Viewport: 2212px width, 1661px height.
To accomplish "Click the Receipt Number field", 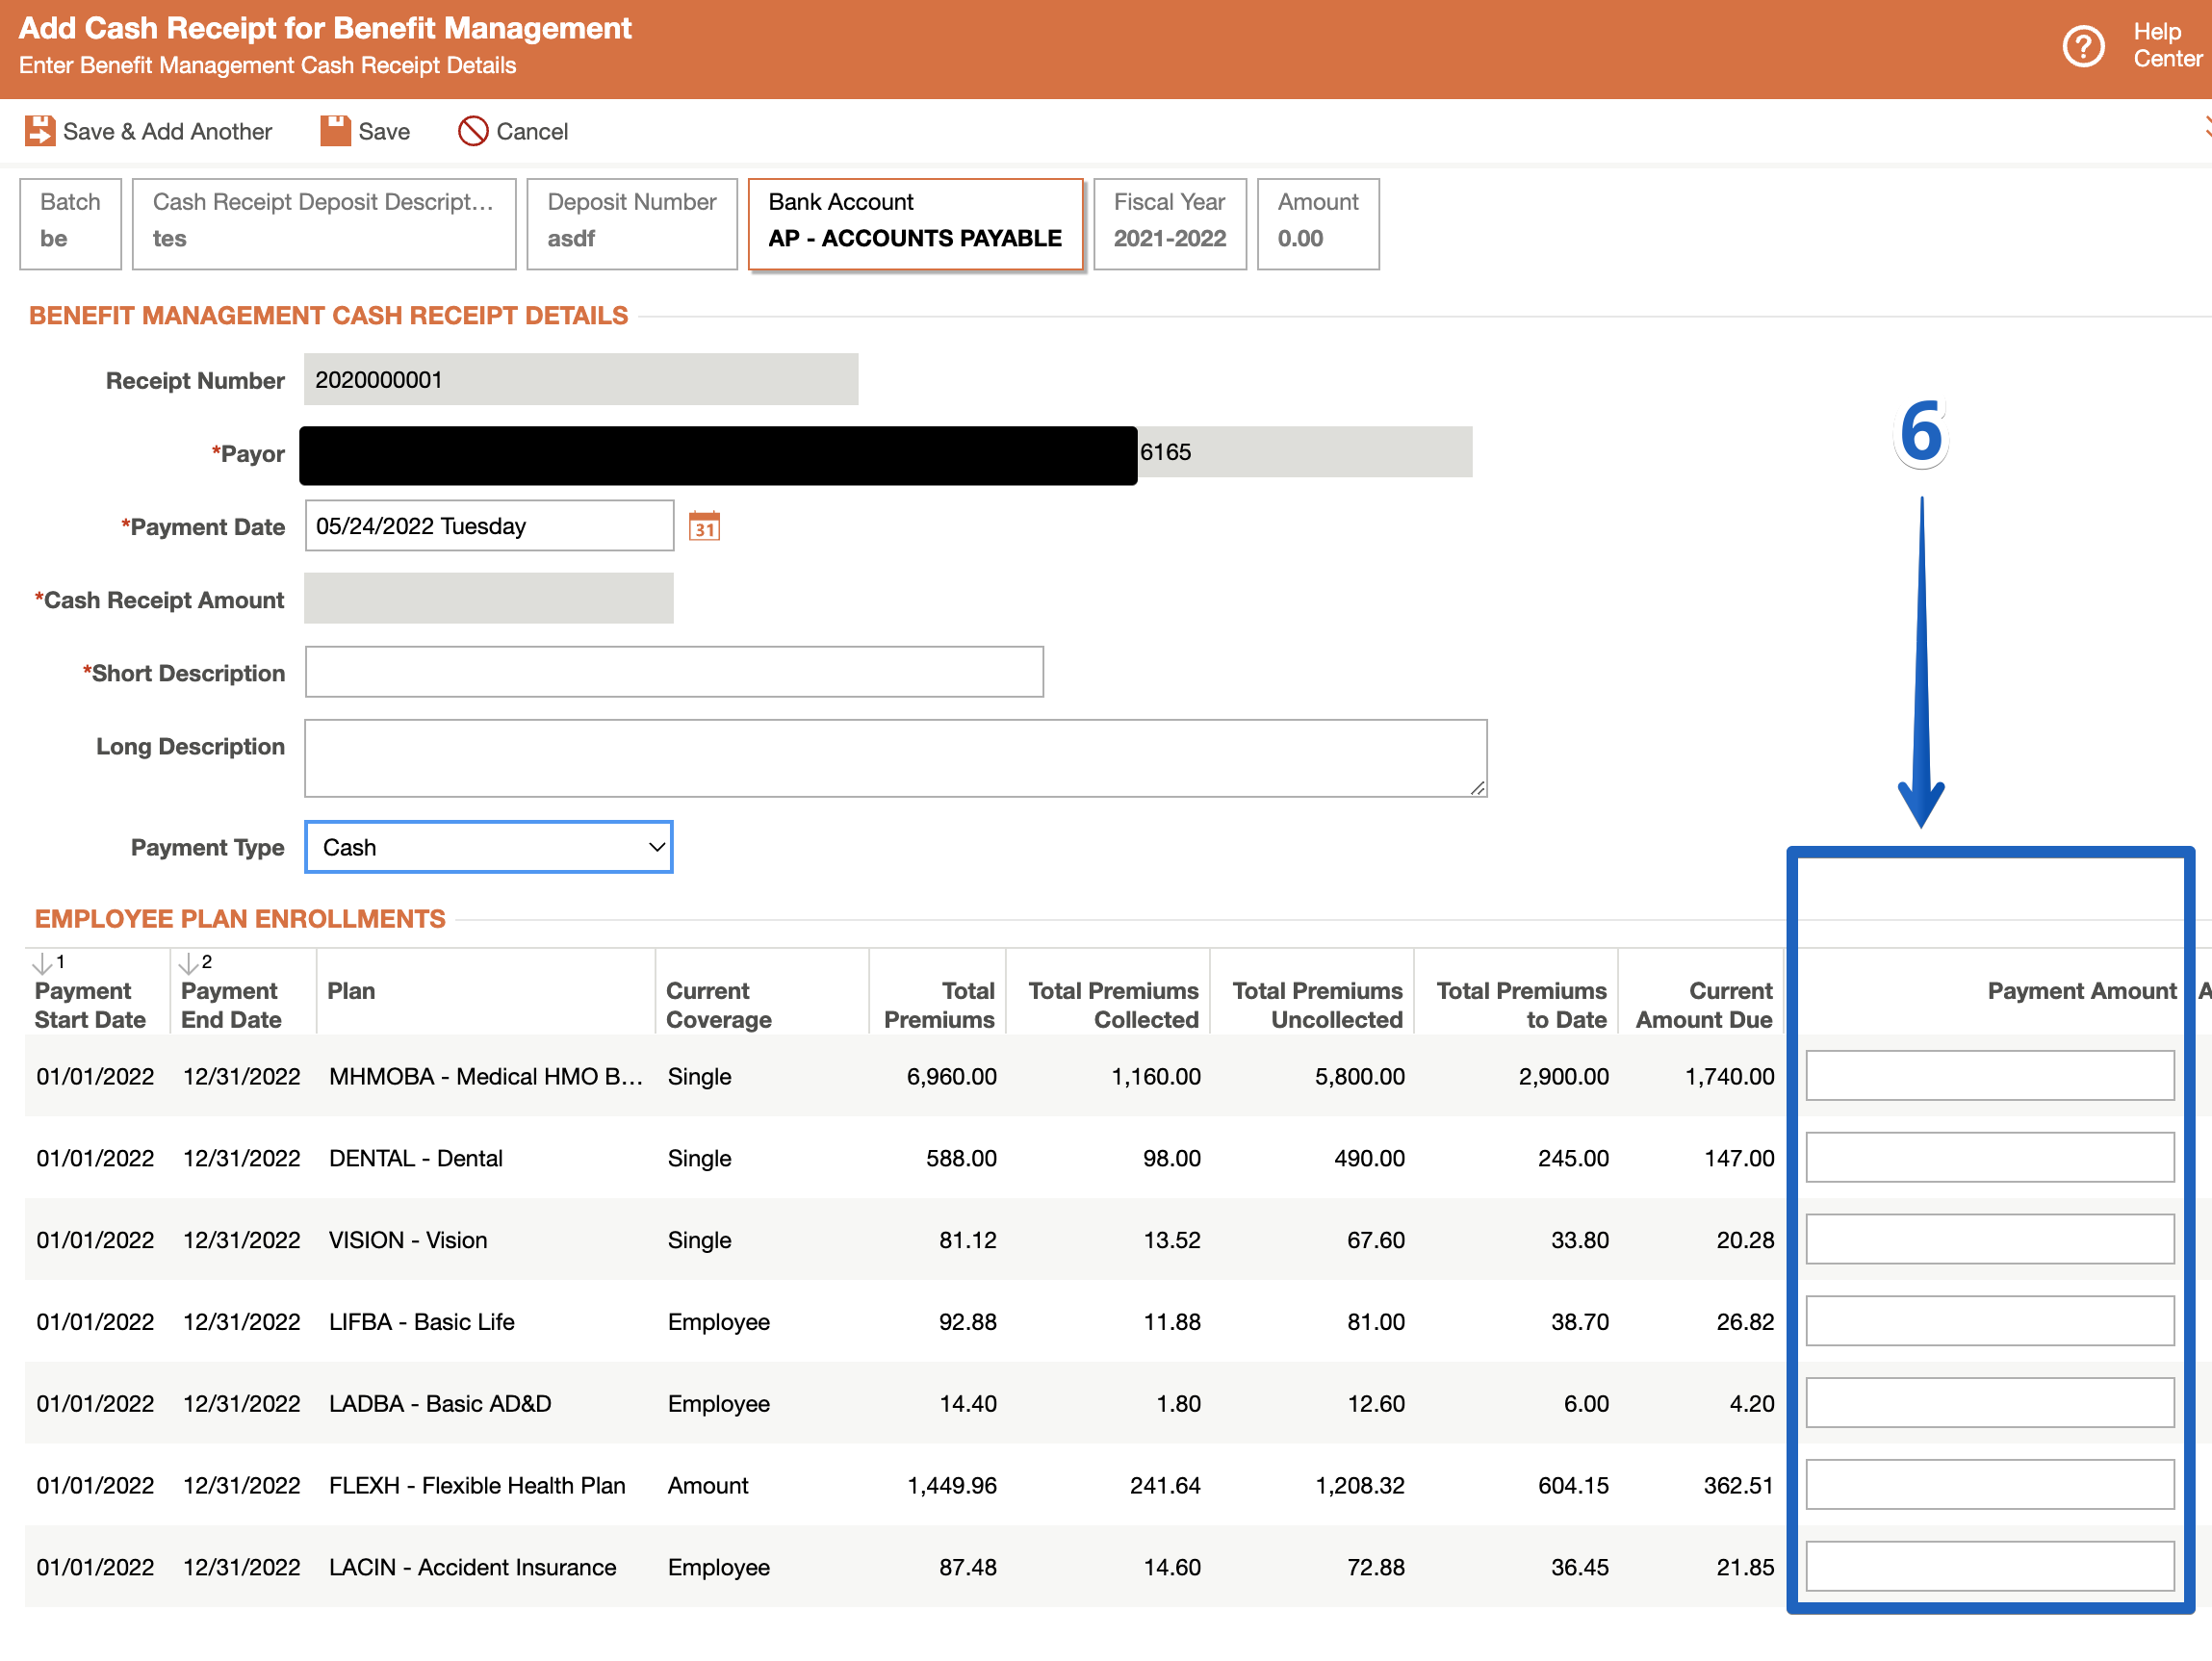I will coord(581,380).
